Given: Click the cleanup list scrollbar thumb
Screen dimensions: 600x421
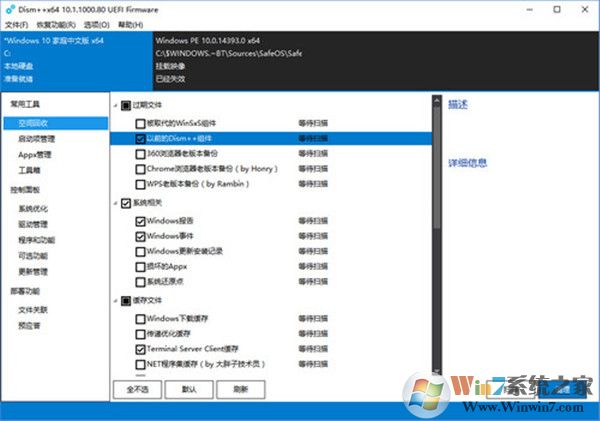Looking at the screenshot, I should point(437,166).
